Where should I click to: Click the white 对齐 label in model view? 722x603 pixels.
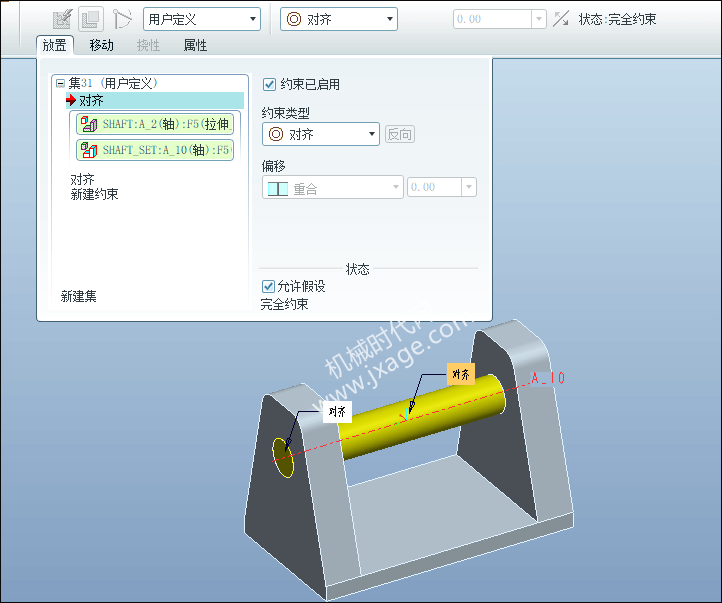pos(338,412)
